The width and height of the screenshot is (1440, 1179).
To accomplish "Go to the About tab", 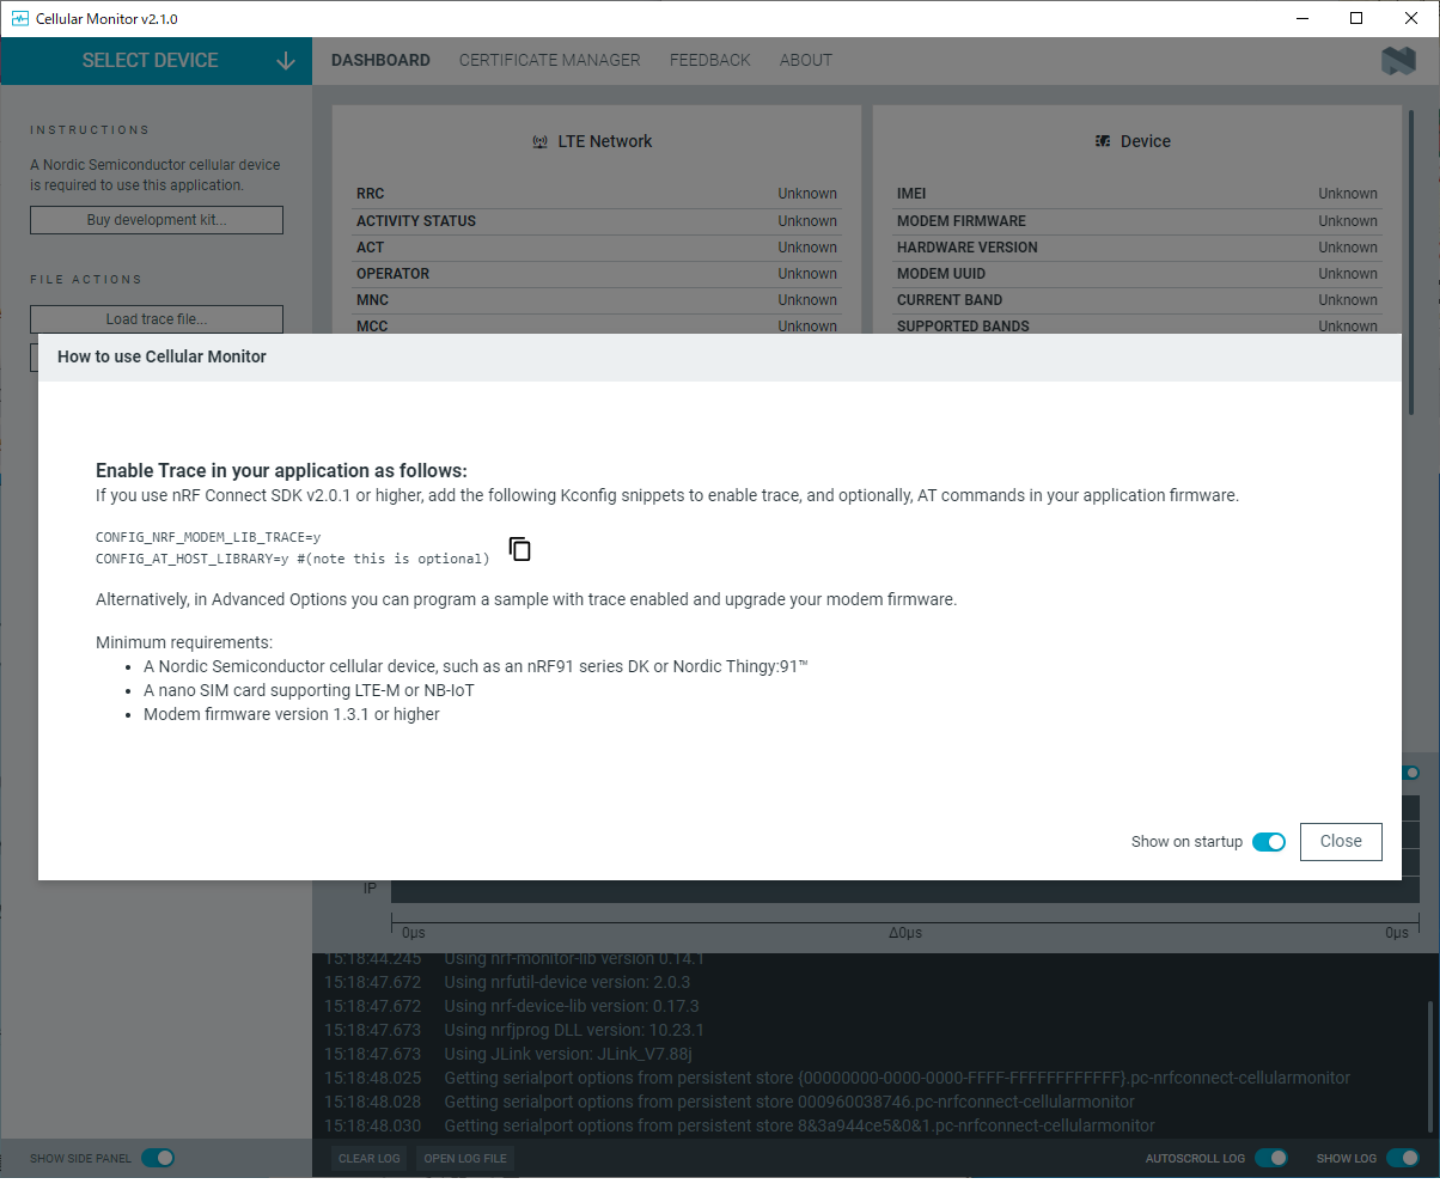I will point(805,60).
